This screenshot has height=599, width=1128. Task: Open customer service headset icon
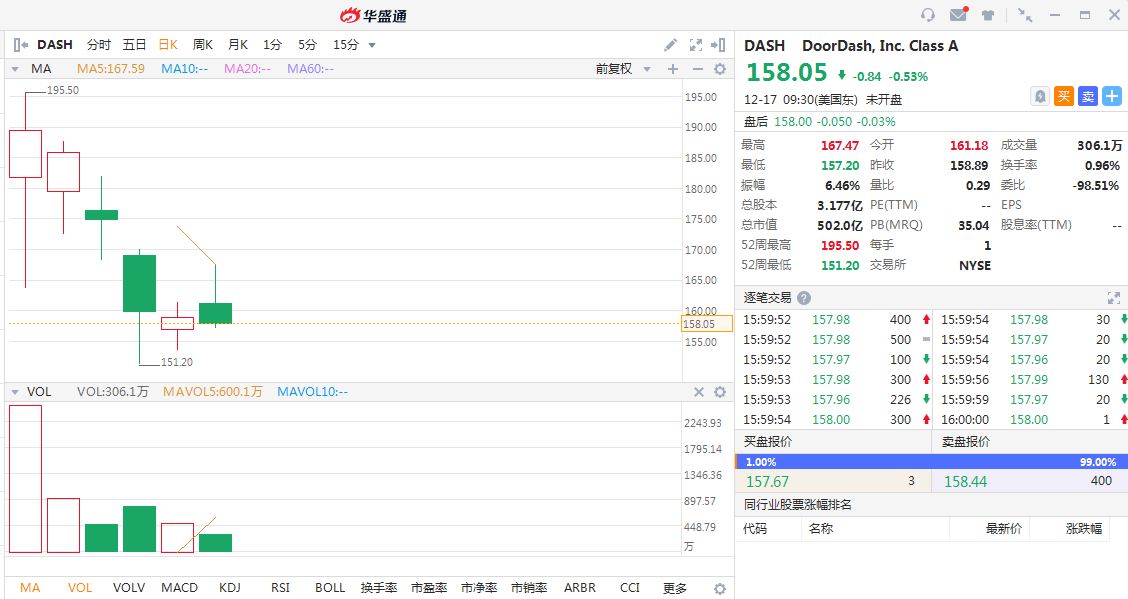pyautogui.click(x=928, y=15)
